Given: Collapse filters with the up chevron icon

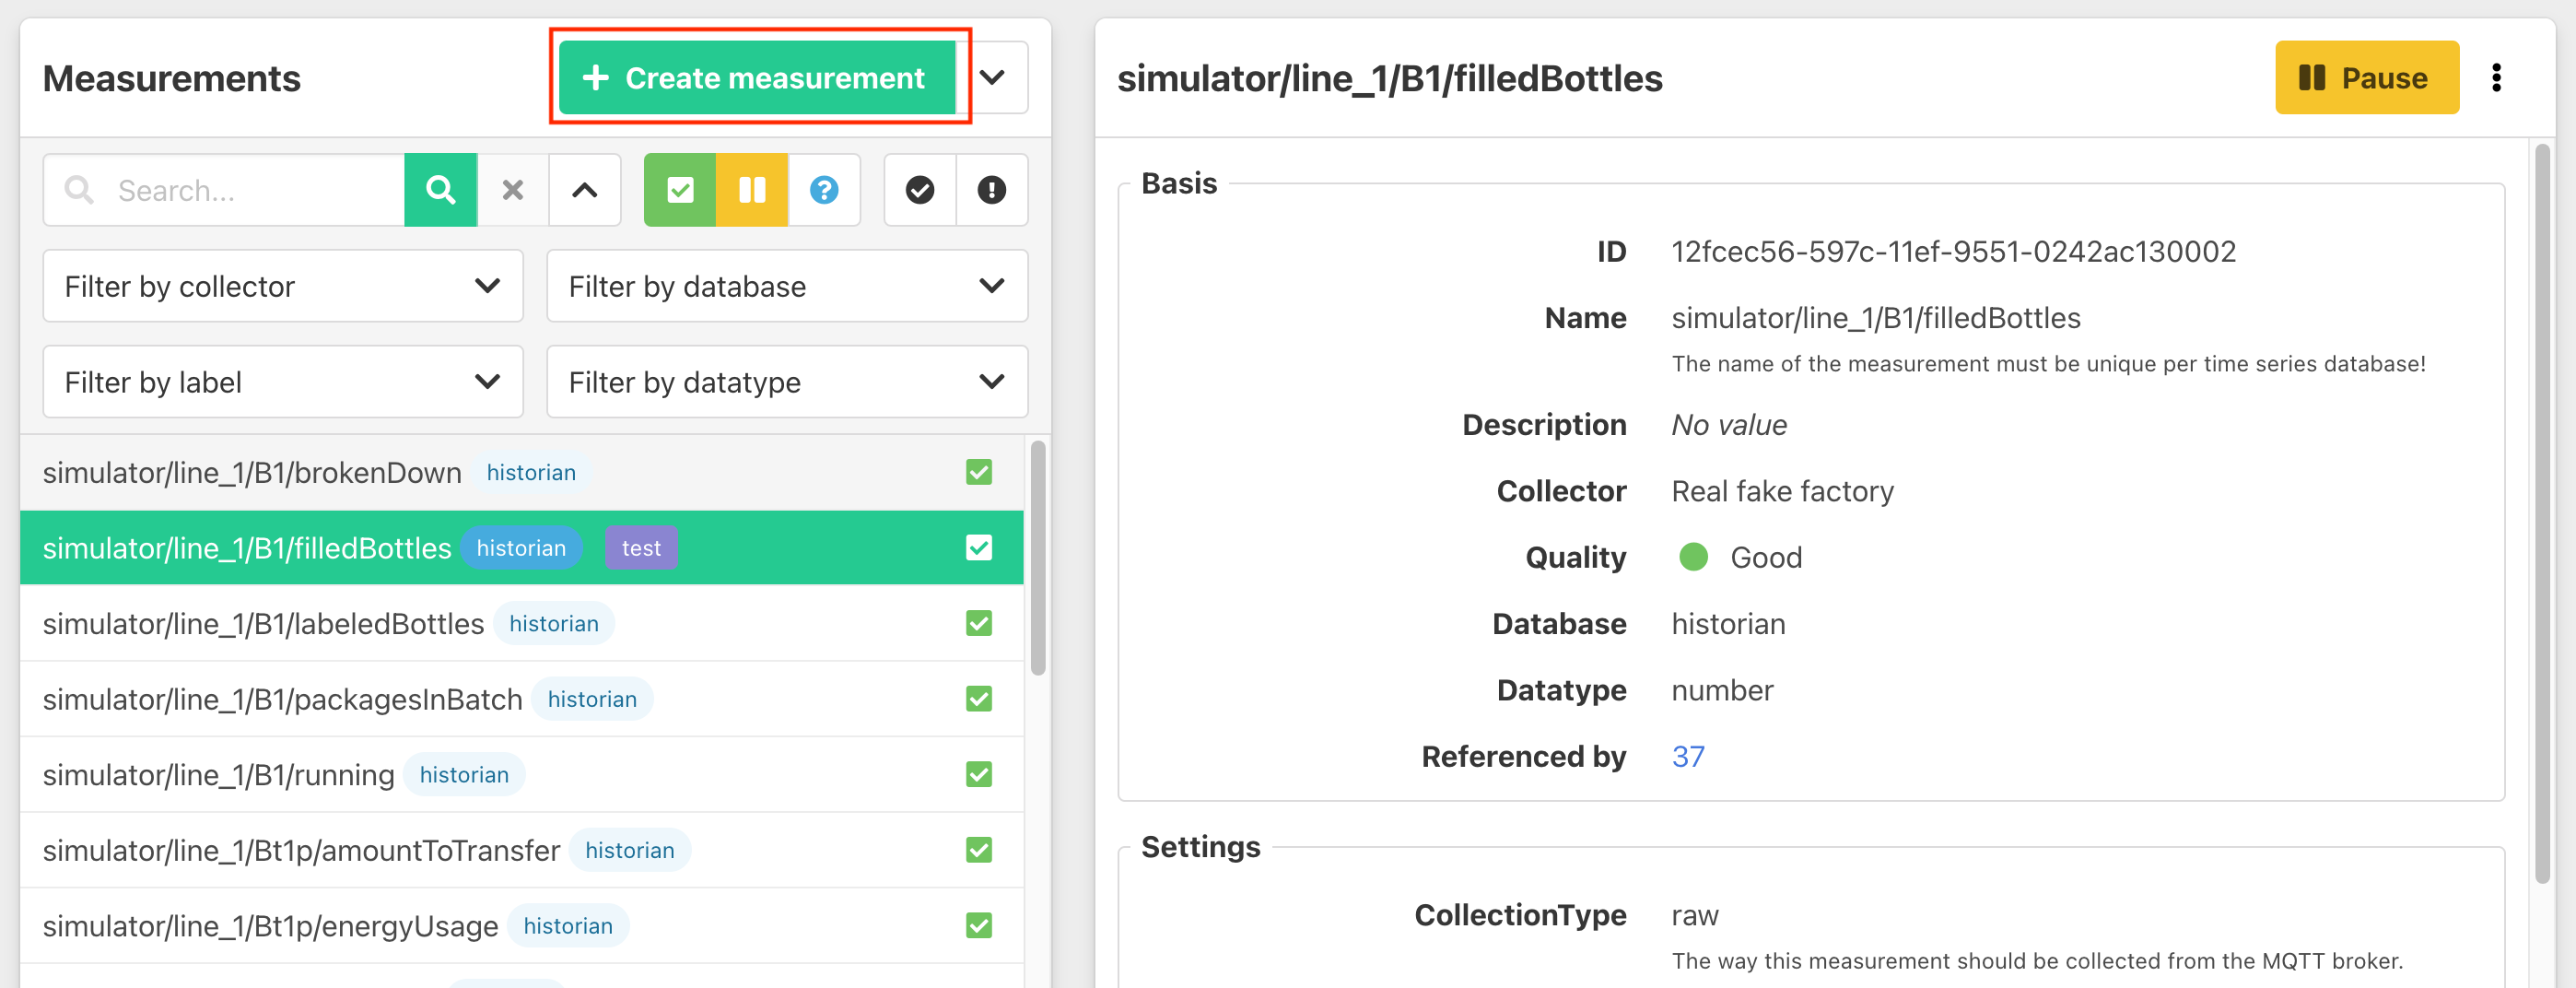Looking at the screenshot, I should coord(585,190).
